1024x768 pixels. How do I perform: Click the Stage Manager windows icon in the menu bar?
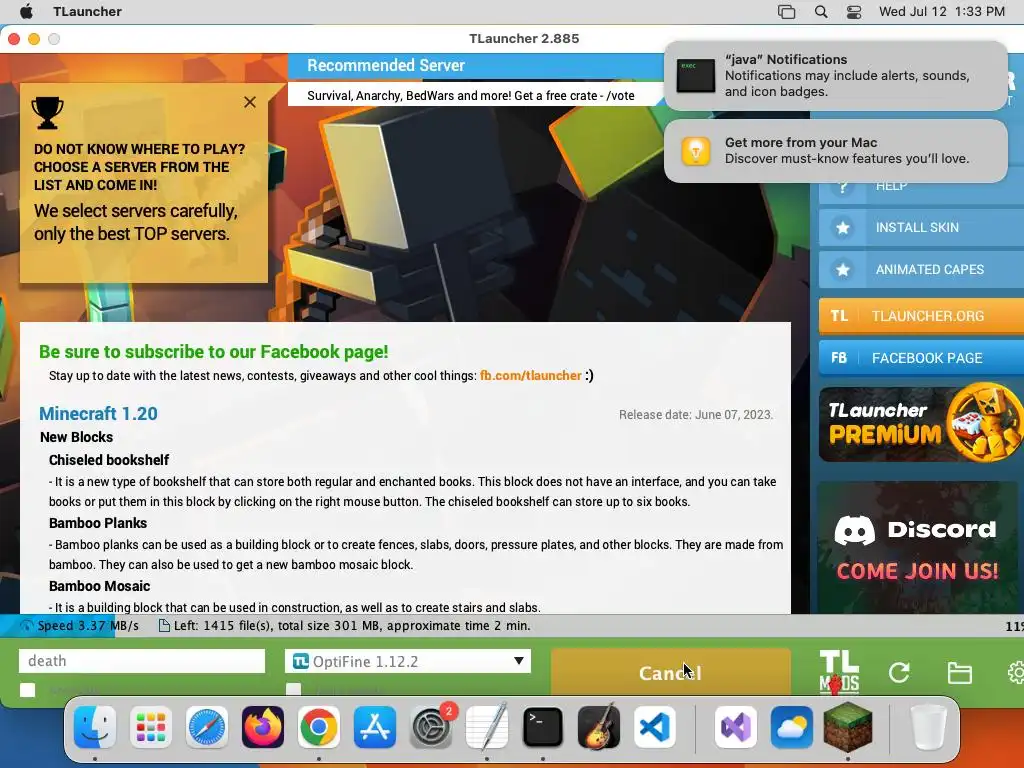point(786,11)
